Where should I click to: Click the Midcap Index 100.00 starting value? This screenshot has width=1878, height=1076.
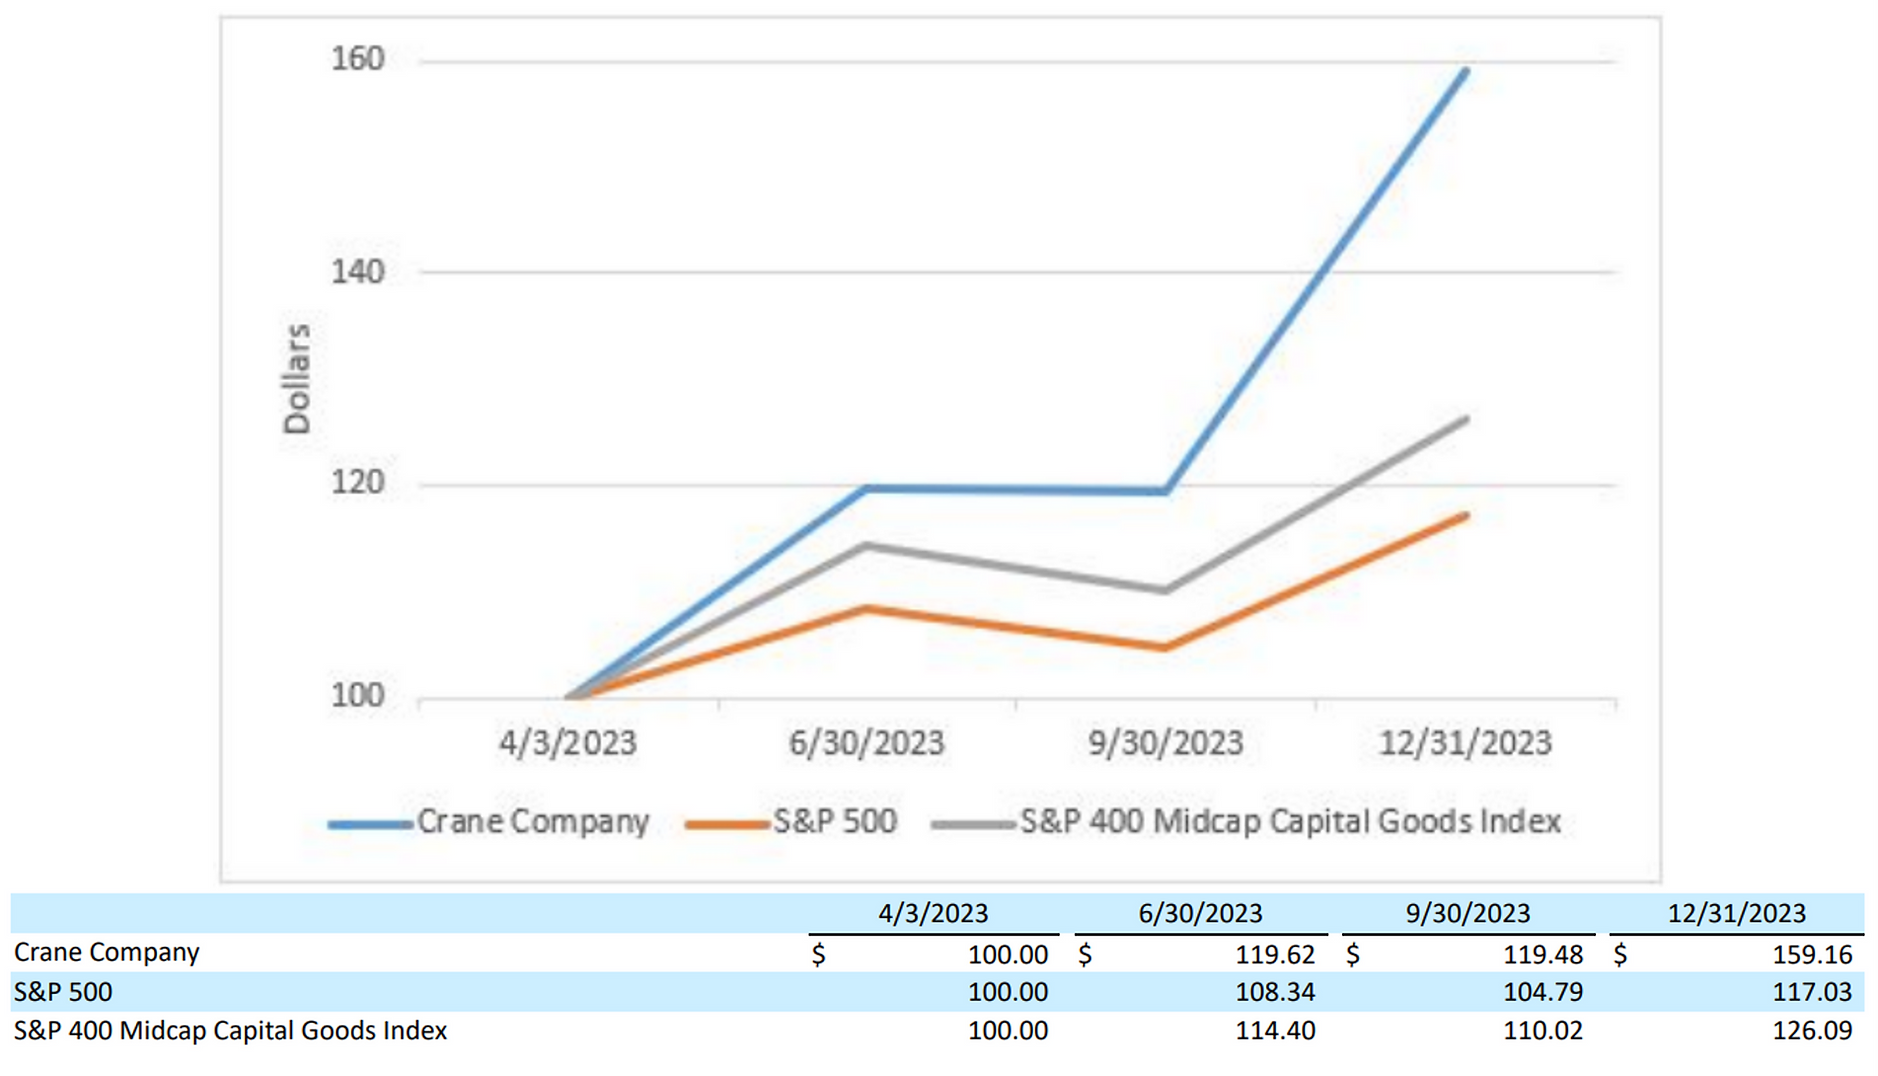[1008, 1030]
